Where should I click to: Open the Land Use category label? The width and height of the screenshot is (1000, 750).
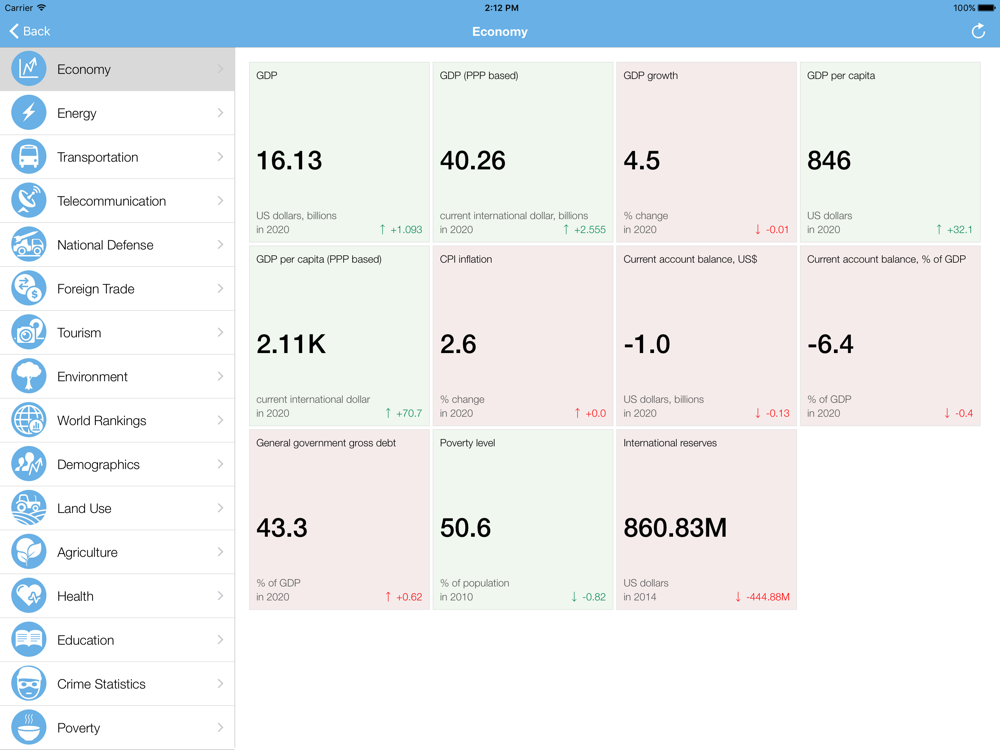point(84,508)
